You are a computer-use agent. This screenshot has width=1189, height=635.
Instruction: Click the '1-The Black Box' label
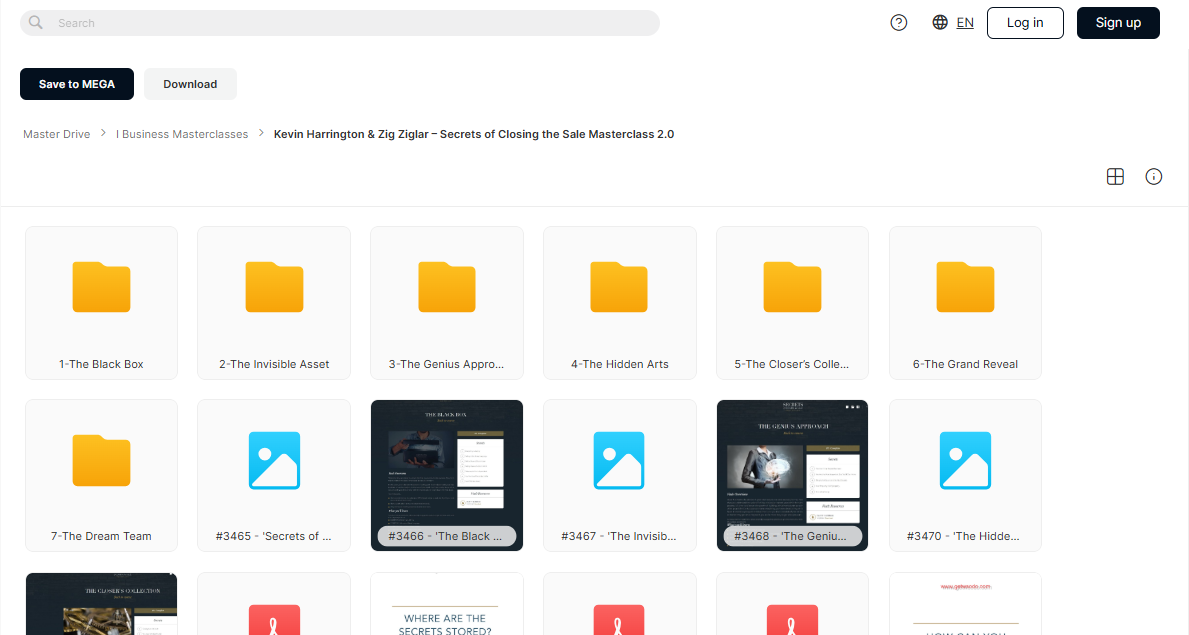point(102,364)
